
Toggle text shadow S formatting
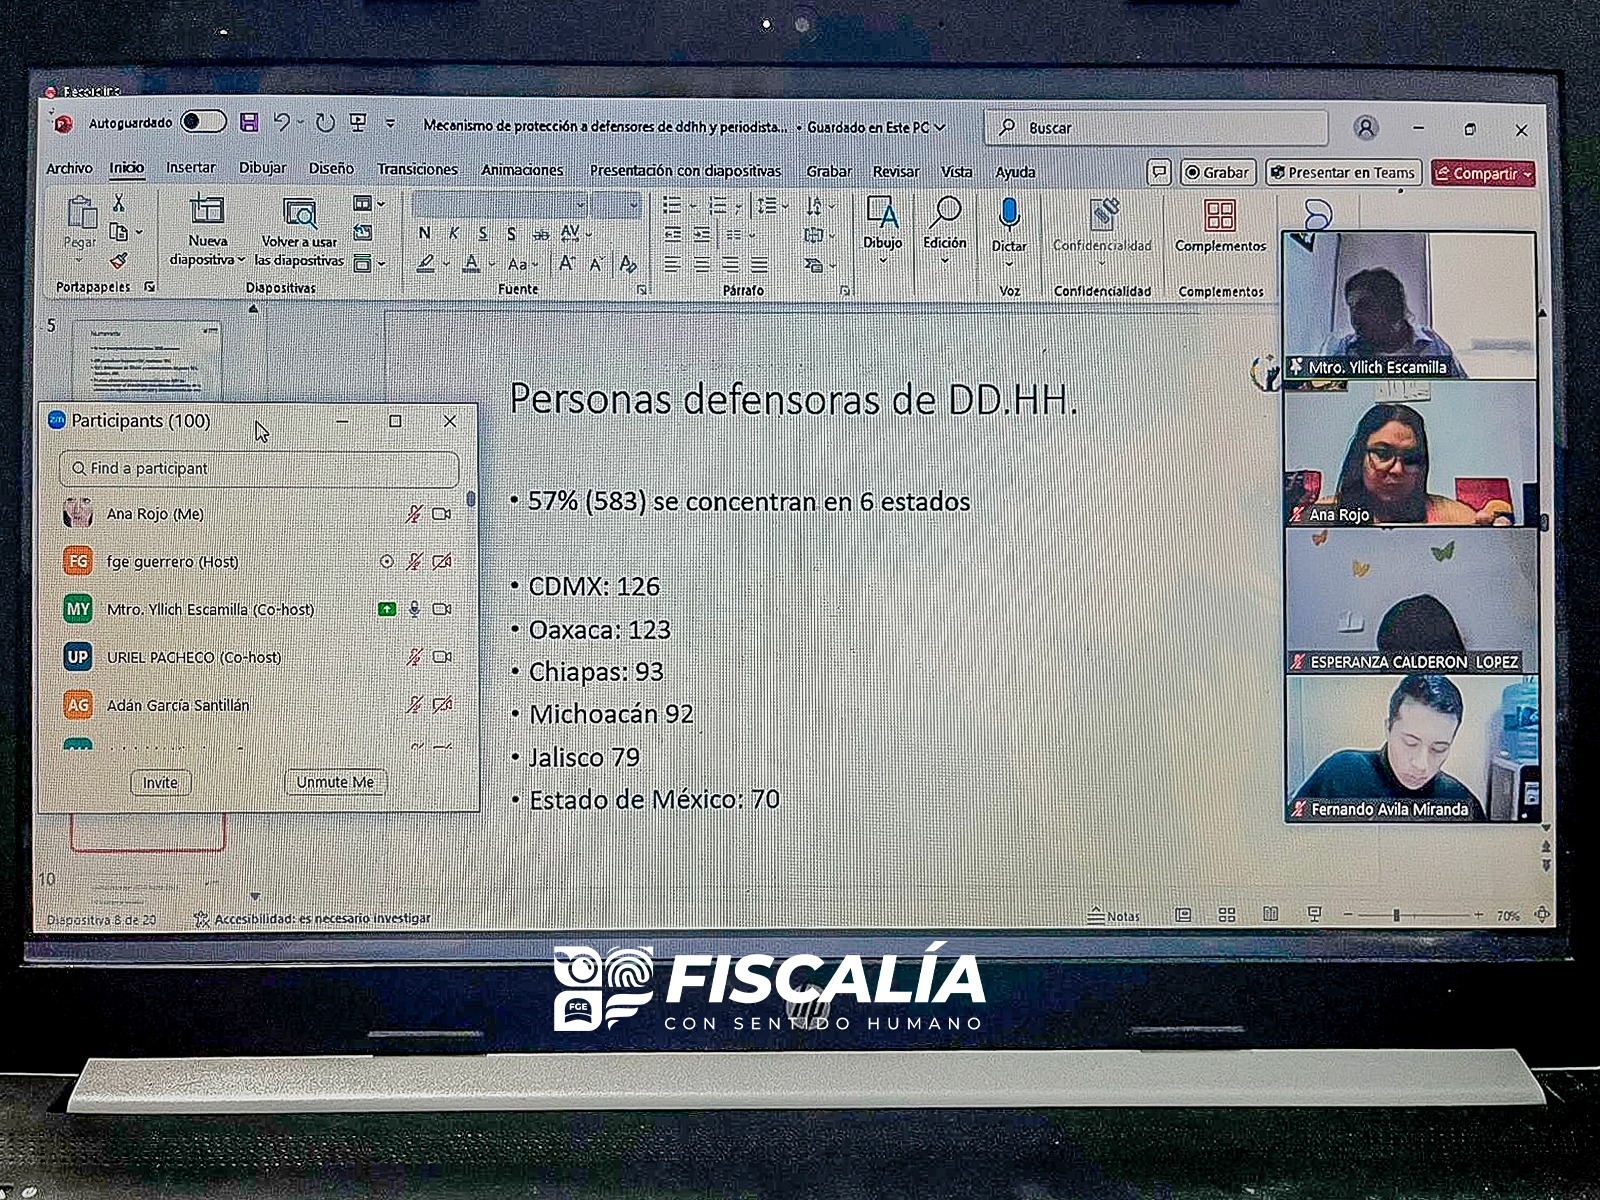pos(511,234)
